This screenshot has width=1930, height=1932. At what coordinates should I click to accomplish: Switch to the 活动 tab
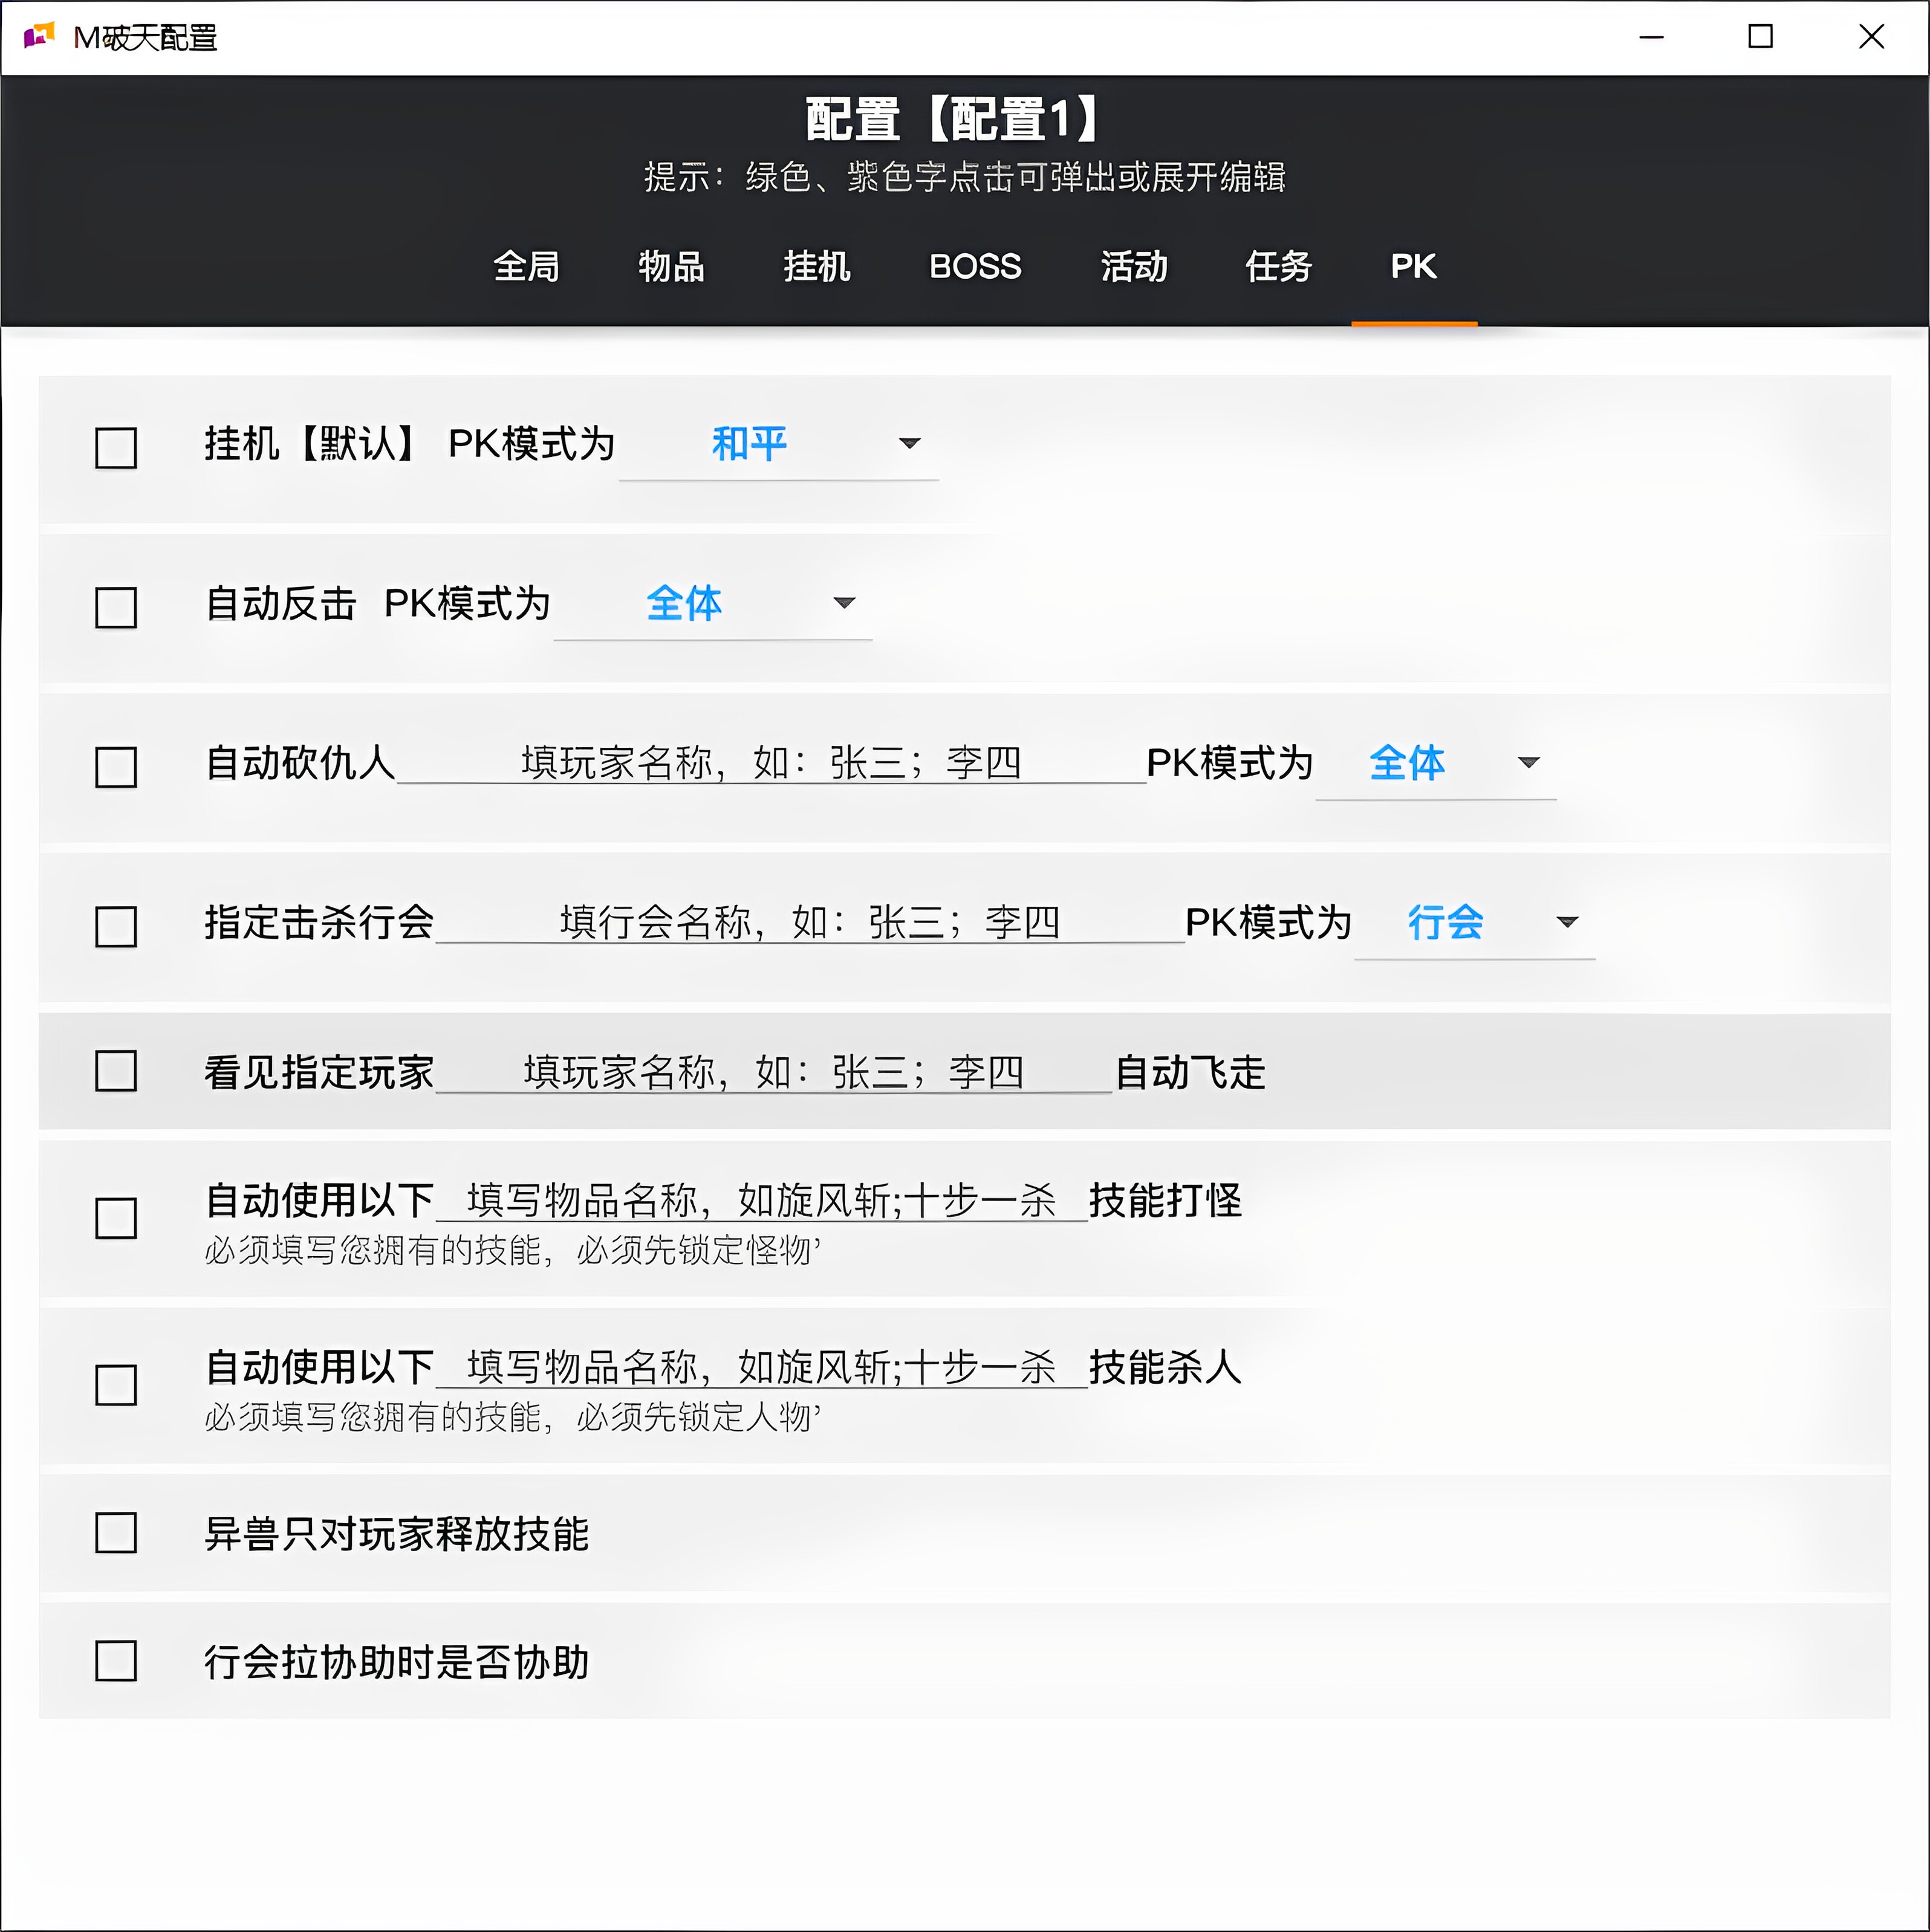[1134, 267]
